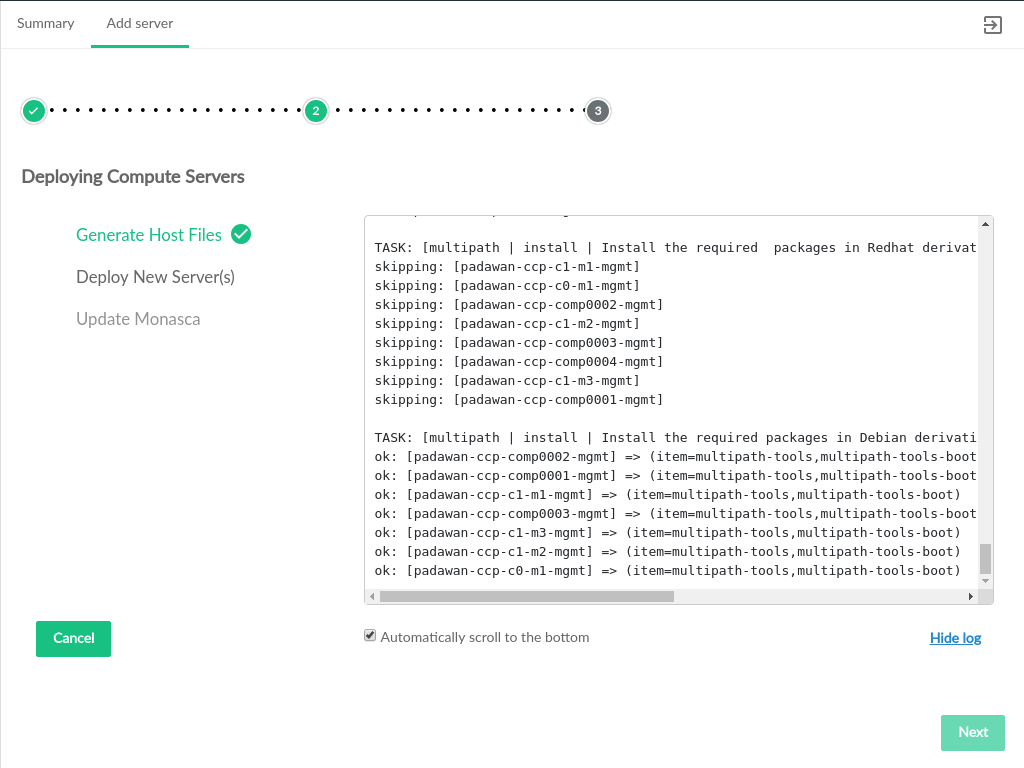Click the horizontal scrollbar thumb in log
Screen dimensions: 1024x768
(x=527, y=596)
